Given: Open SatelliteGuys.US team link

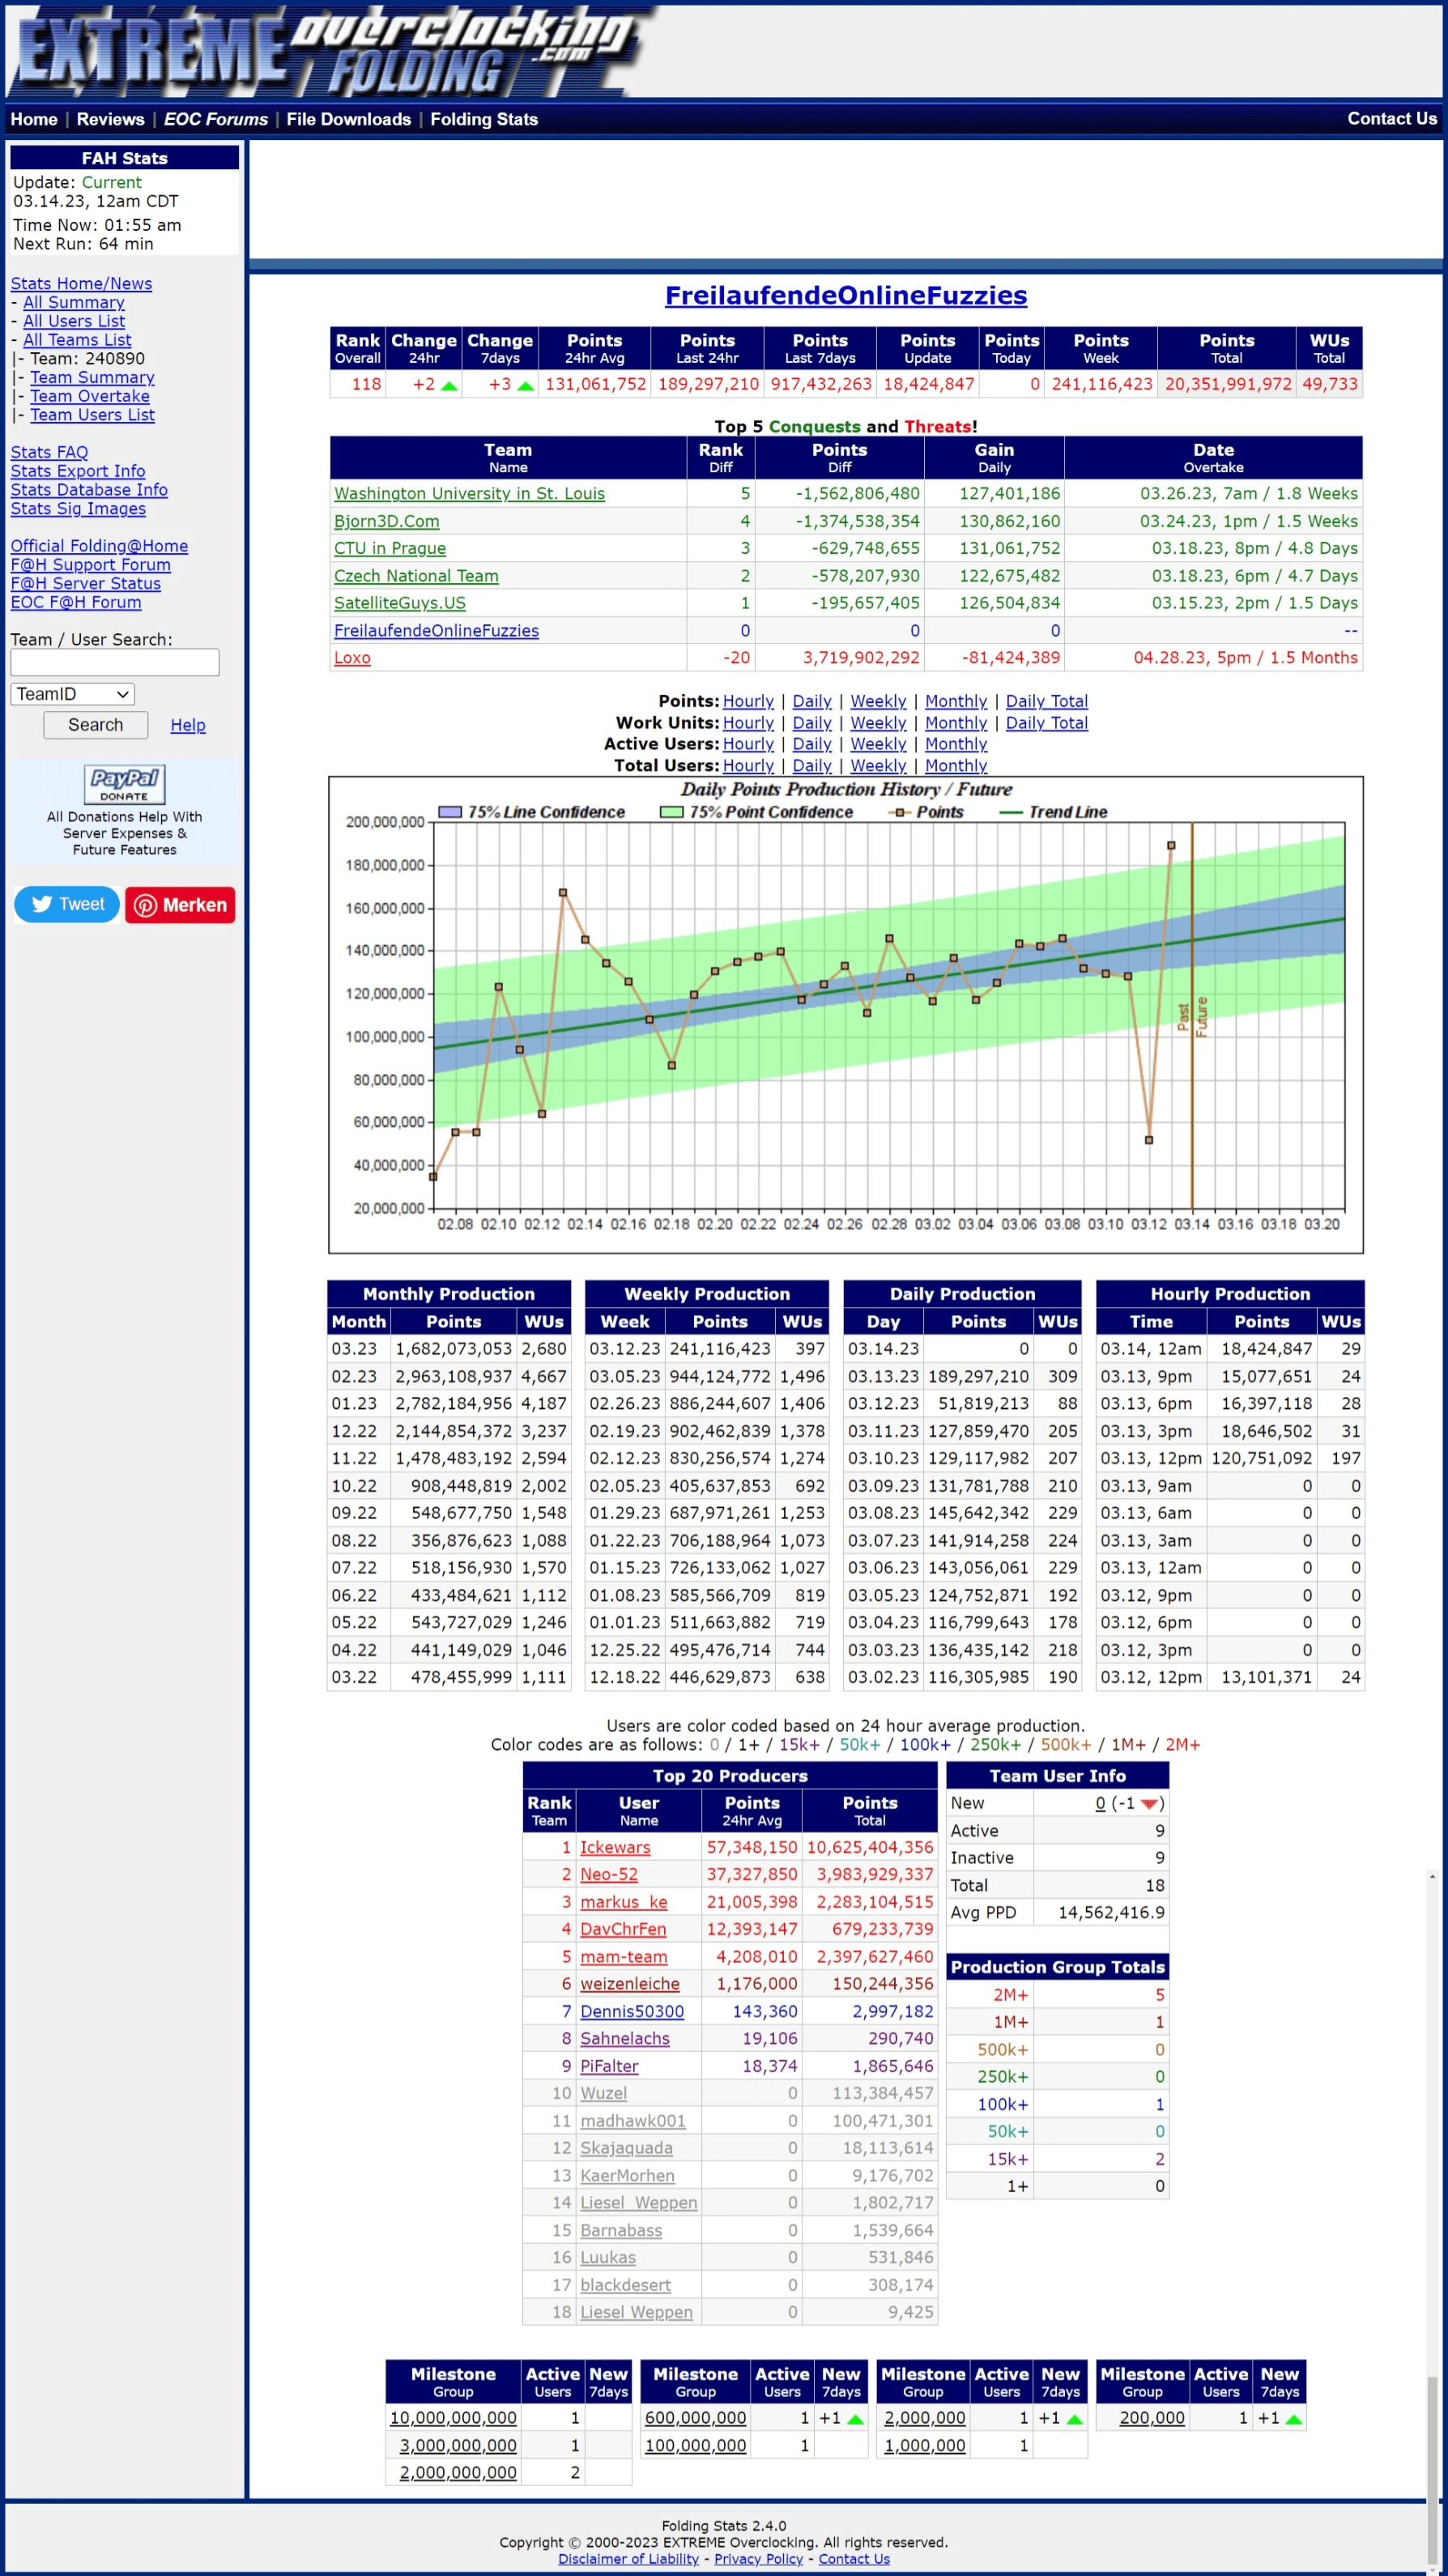Looking at the screenshot, I should pyautogui.click(x=400, y=603).
